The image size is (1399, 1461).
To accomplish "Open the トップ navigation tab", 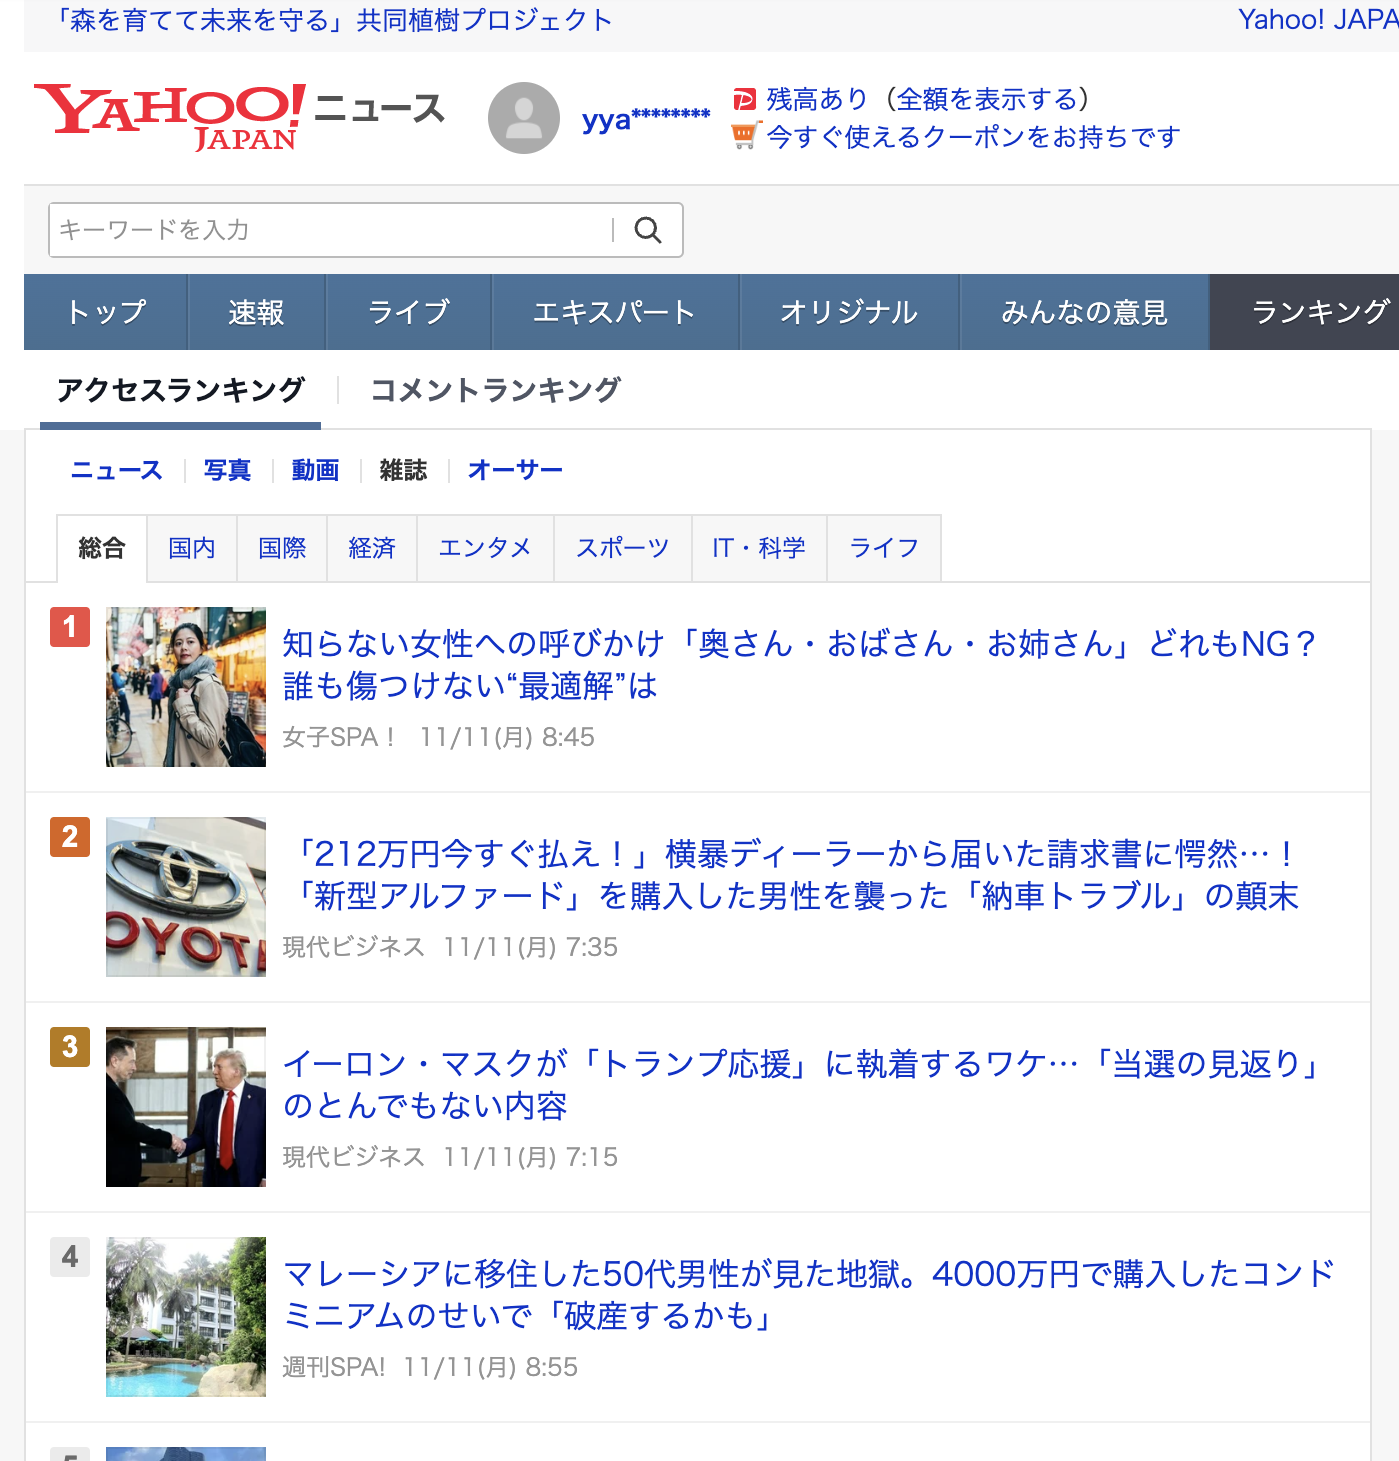I will pos(106,312).
